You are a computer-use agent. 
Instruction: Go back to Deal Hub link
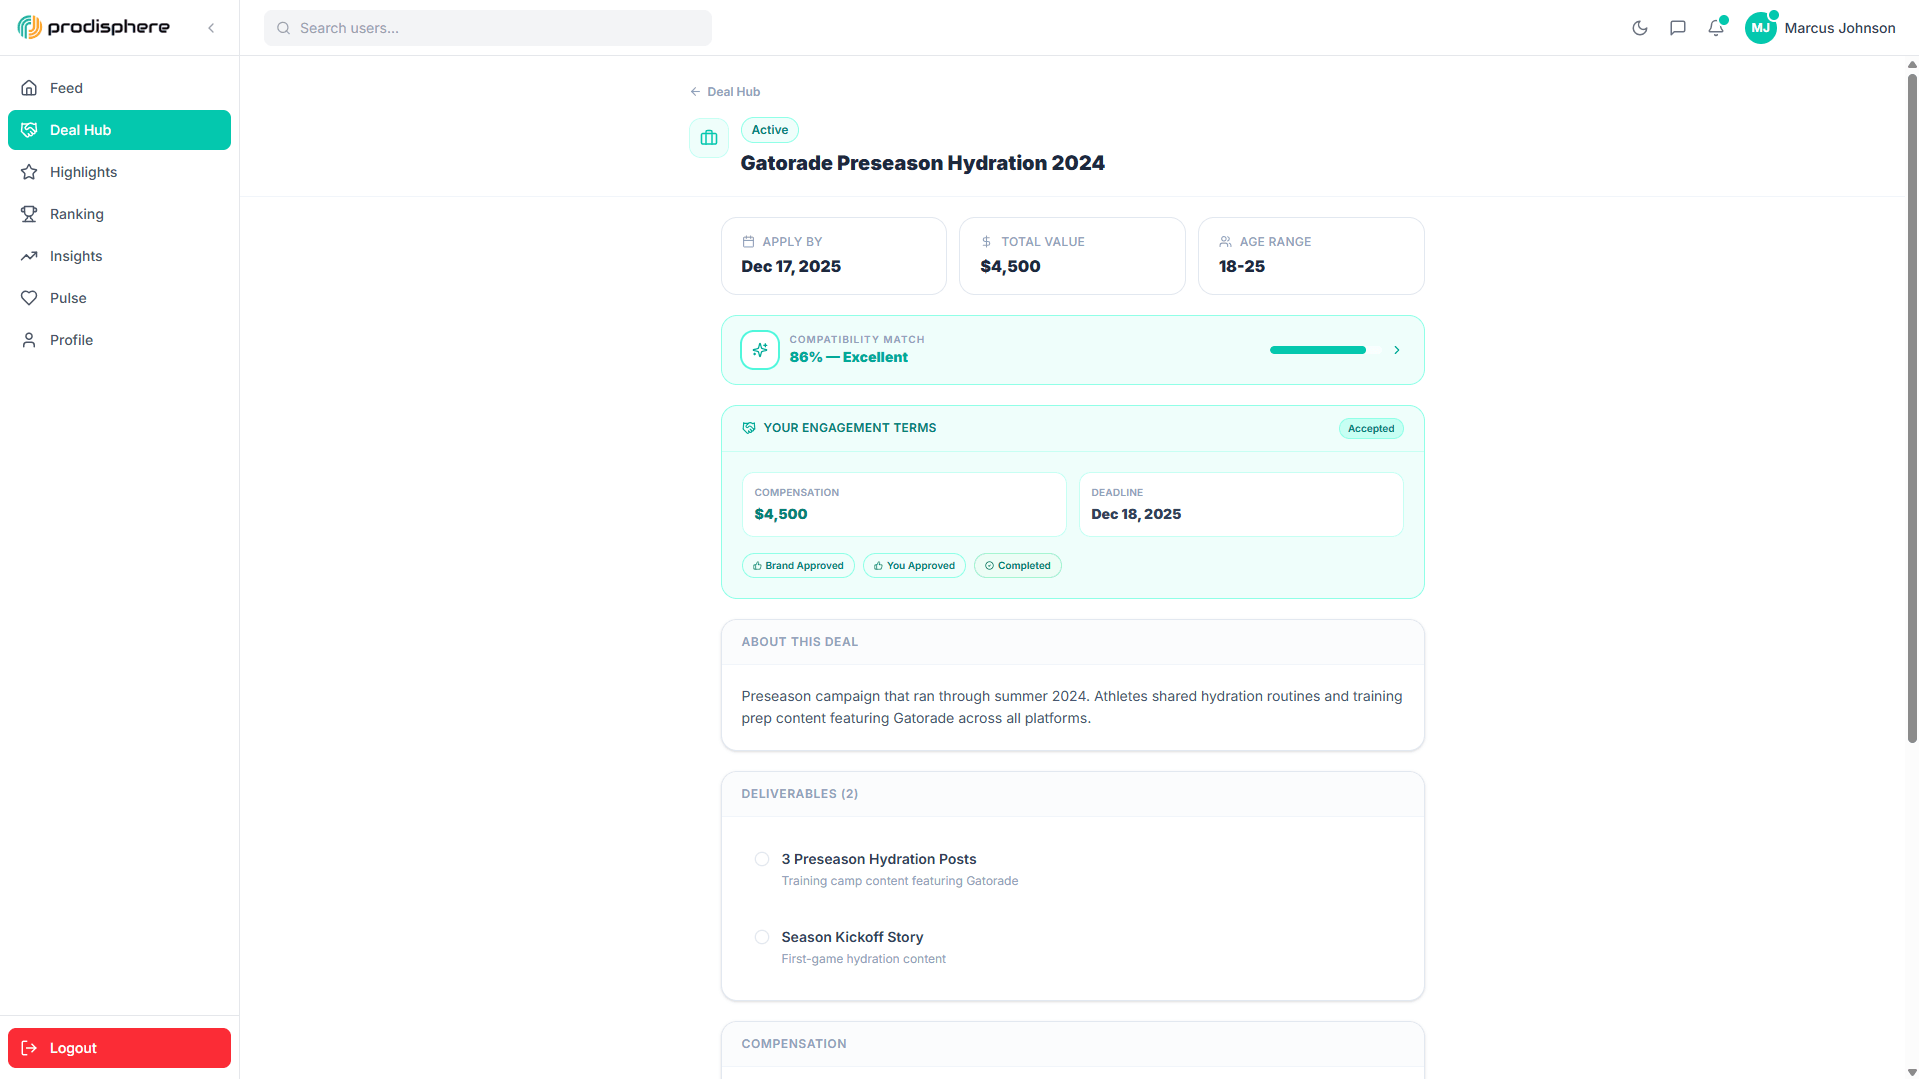point(725,91)
